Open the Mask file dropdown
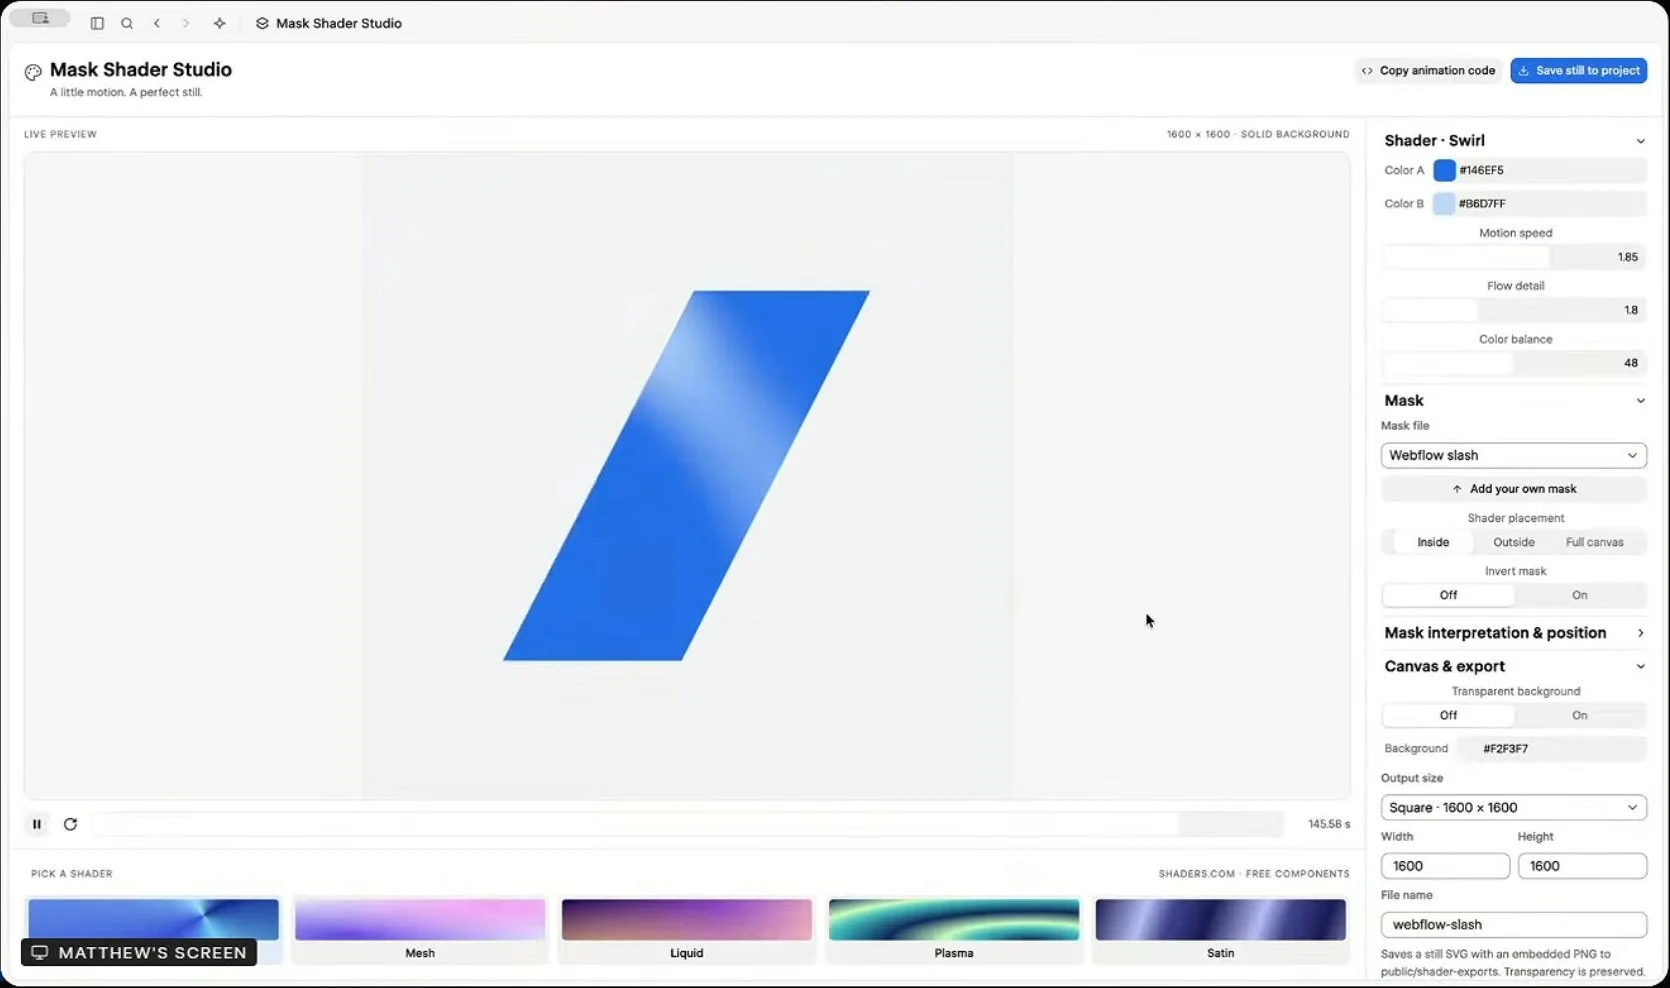 point(1513,455)
